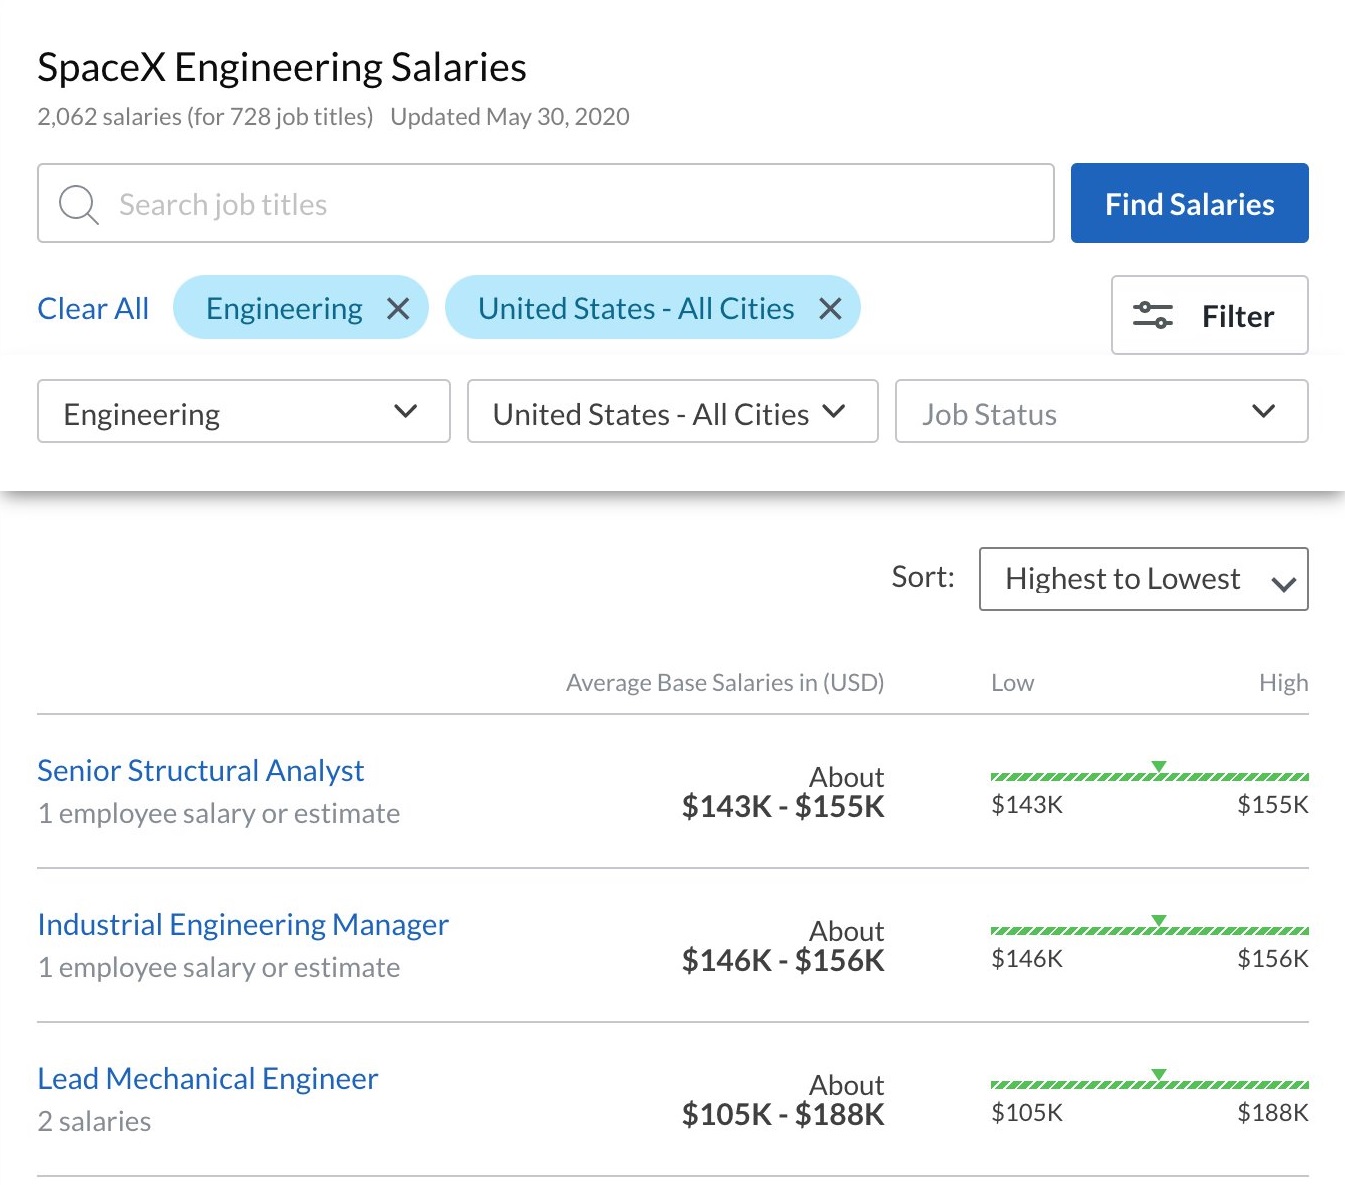Image resolution: width=1345 pixels, height=1185 pixels.
Task: Click the Low column header
Action: click(1012, 683)
